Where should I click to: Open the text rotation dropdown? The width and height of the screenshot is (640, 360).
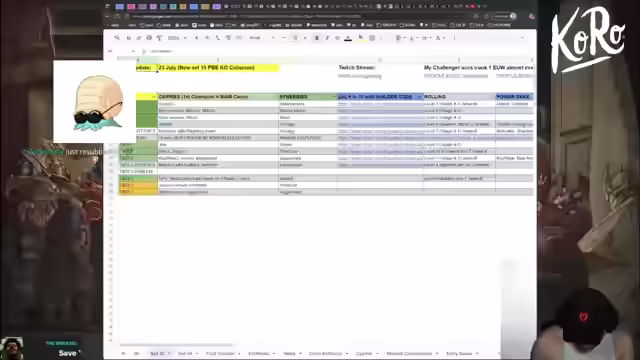(440, 38)
